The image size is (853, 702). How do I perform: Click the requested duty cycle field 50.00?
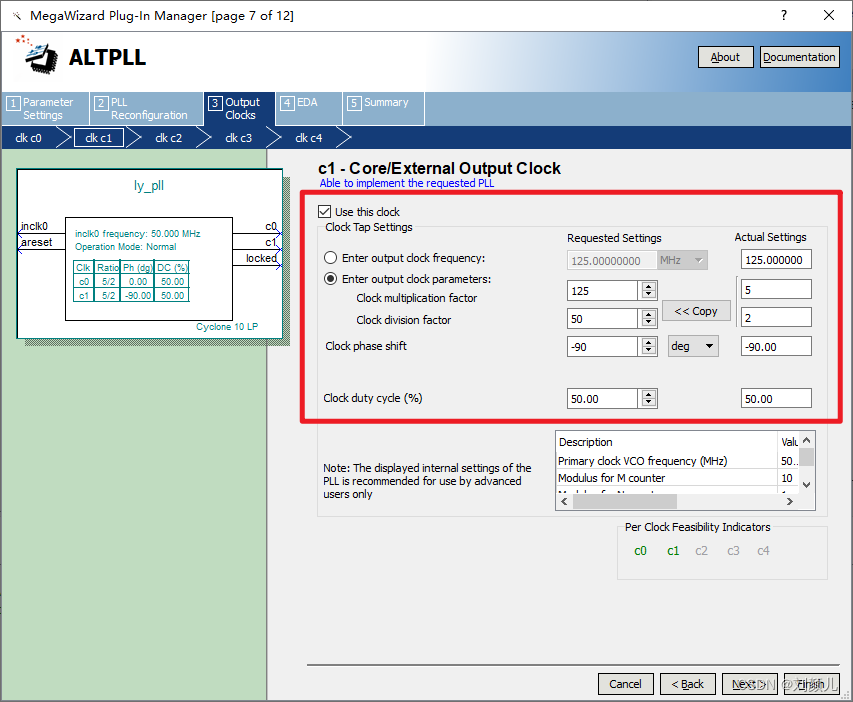[x=602, y=398]
